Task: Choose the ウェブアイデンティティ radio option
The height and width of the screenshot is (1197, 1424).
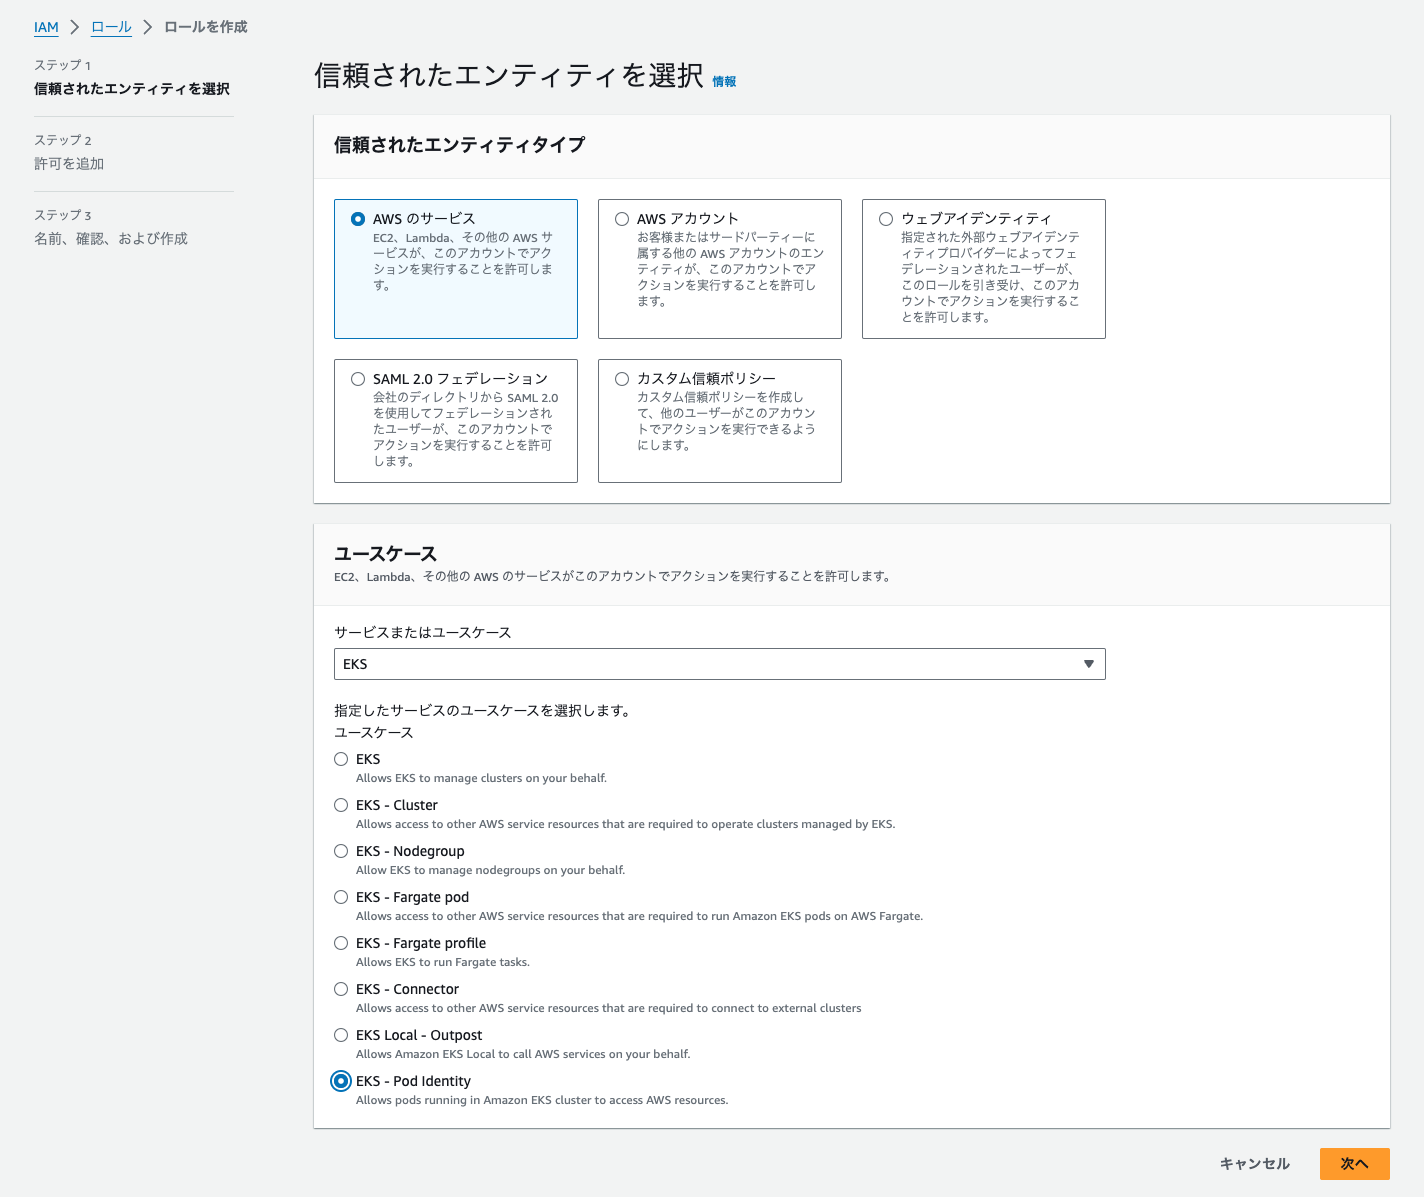Action: click(x=886, y=219)
